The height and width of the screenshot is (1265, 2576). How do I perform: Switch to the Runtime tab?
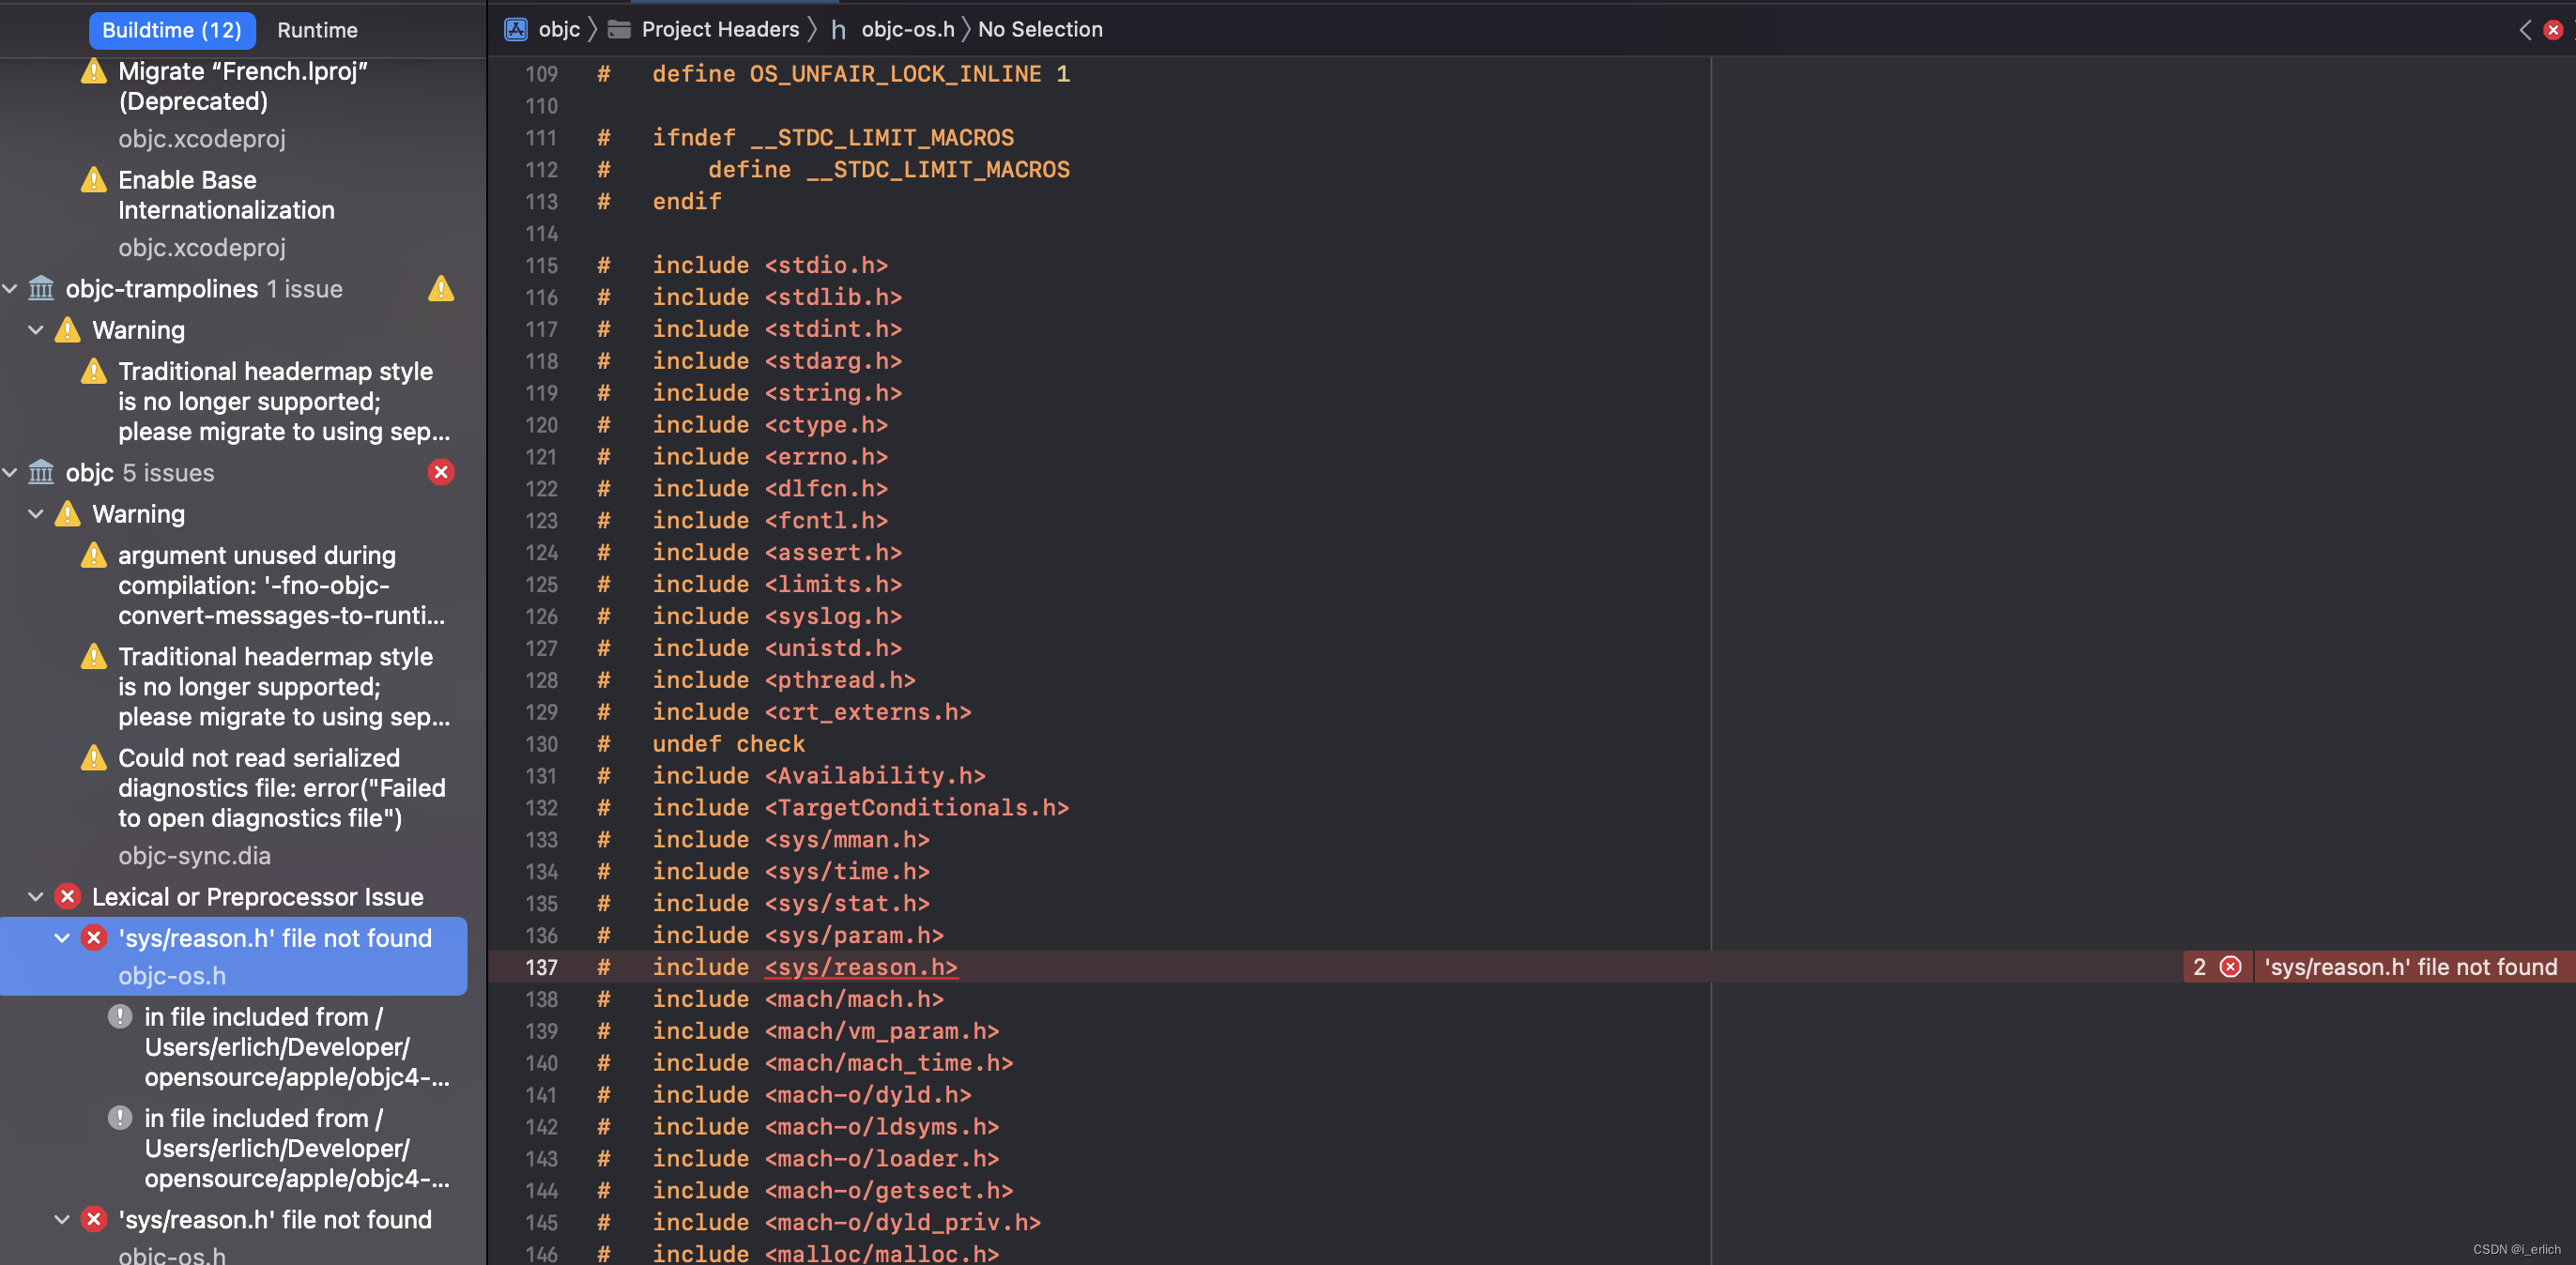coord(317,30)
